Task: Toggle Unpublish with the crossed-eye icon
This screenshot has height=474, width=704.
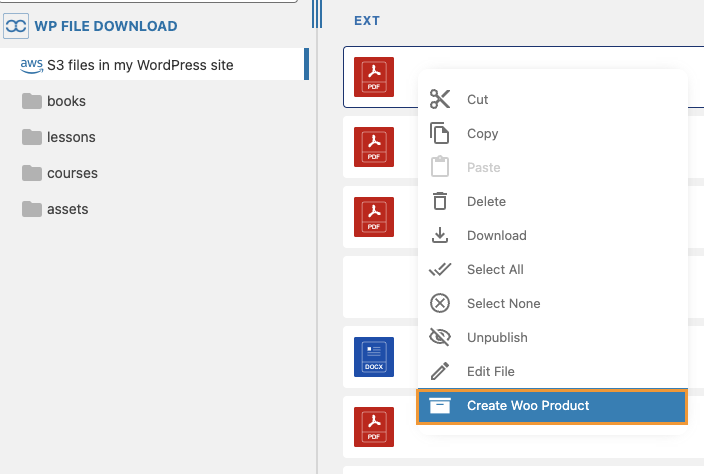Action: [440, 337]
